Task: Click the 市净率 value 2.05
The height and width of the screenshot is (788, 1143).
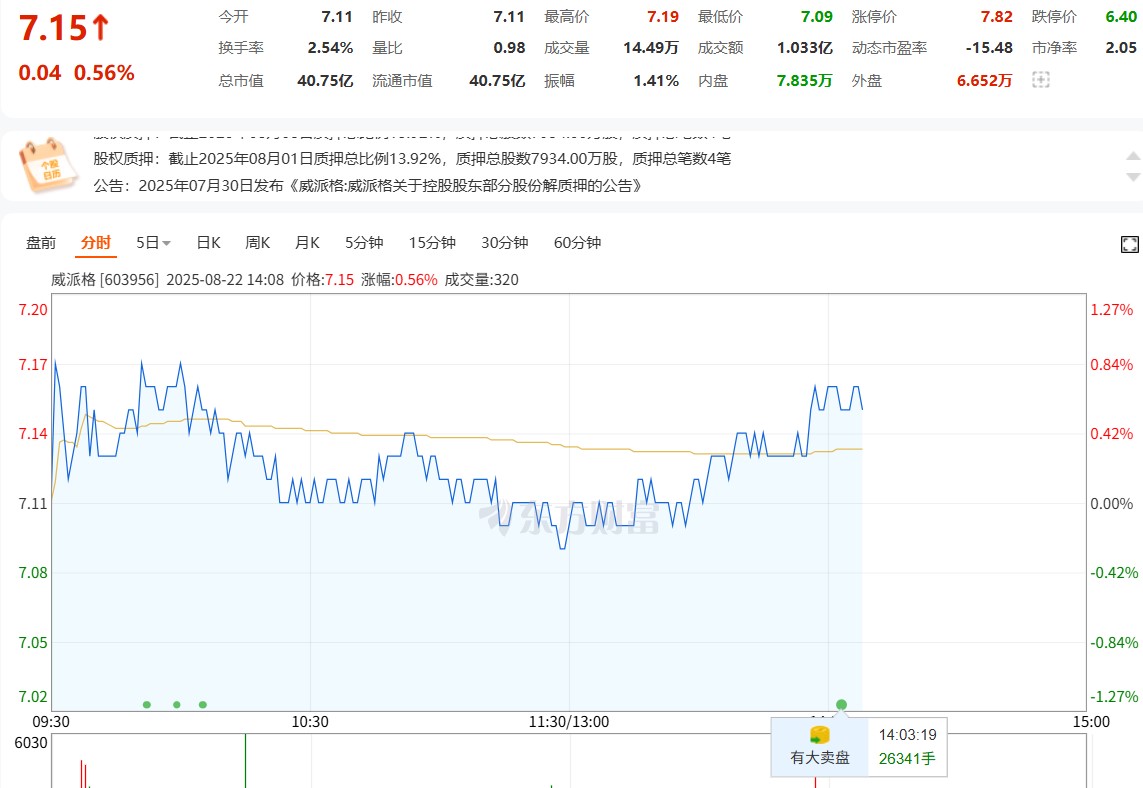Action: tap(1121, 48)
